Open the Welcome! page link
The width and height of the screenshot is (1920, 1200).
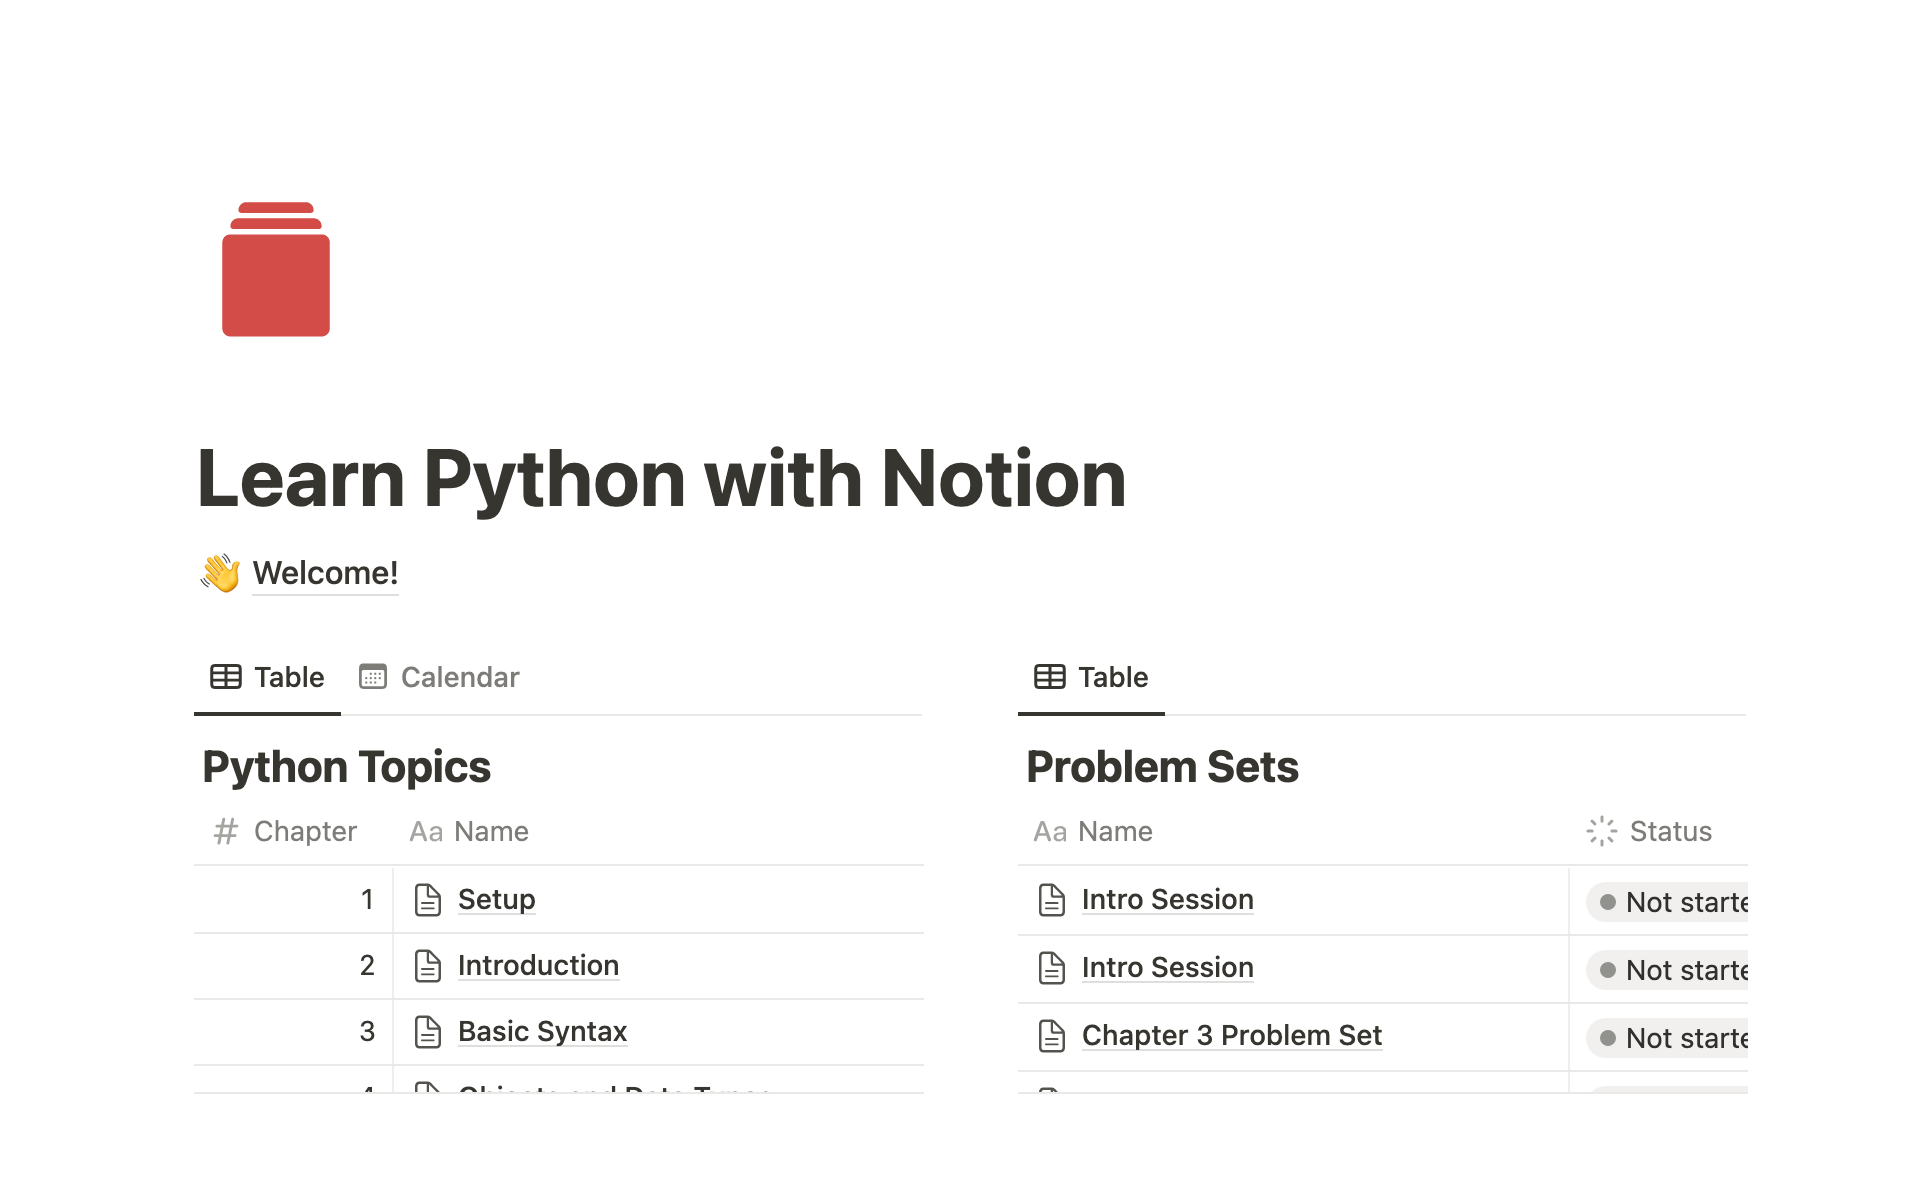(x=325, y=573)
